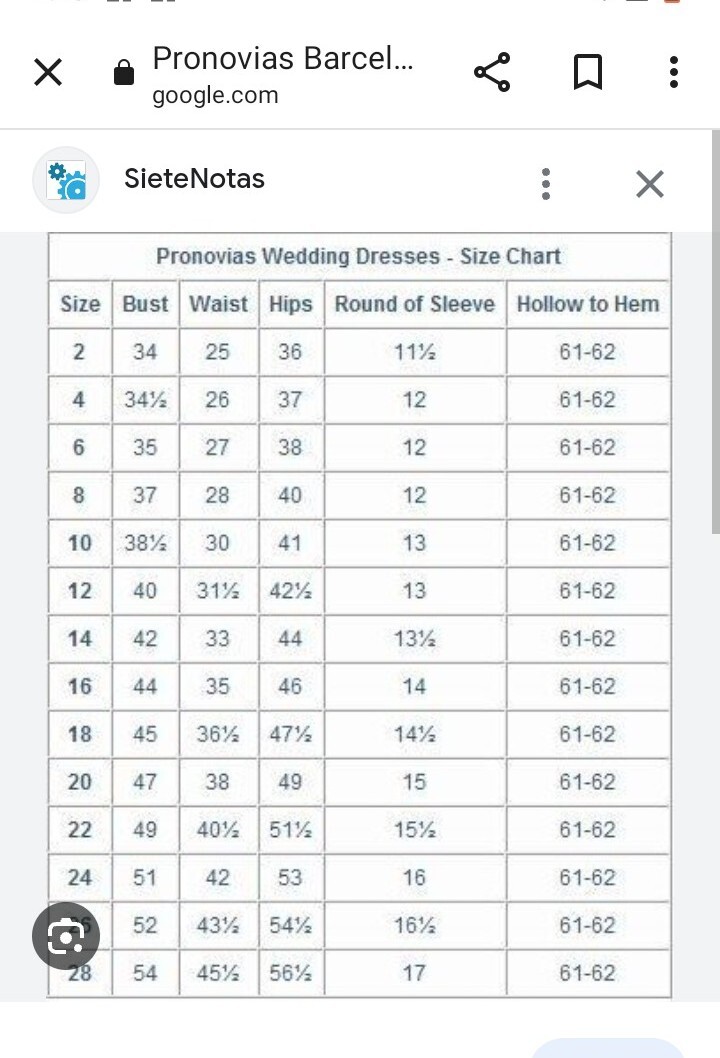720x1058 pixels.
Task: Tap the Round of Sleeve header
Action: (414, 304)
